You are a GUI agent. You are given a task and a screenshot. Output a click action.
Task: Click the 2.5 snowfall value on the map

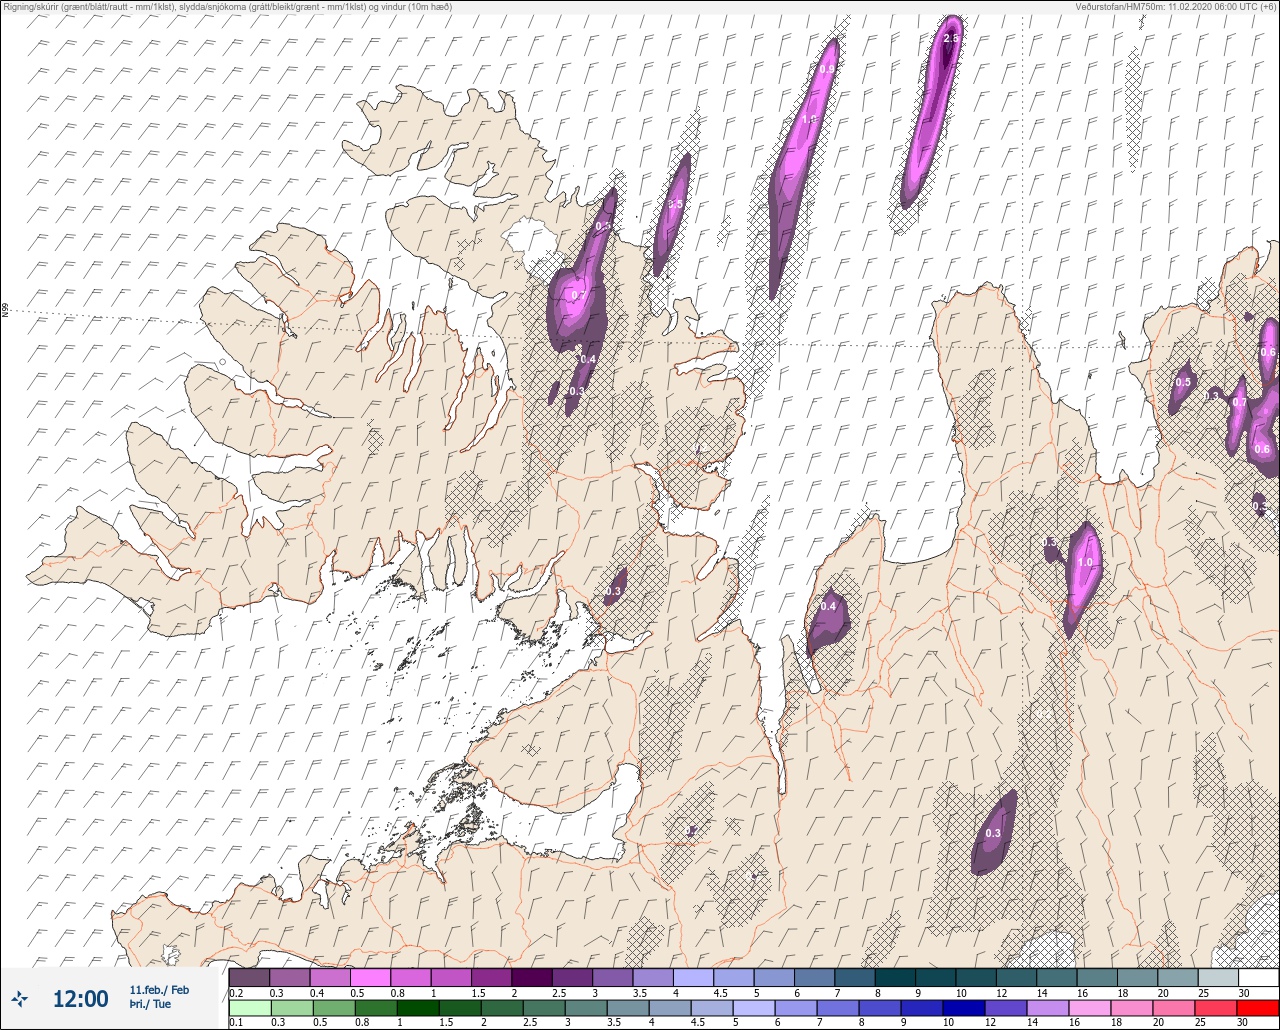tap(951, 38)
